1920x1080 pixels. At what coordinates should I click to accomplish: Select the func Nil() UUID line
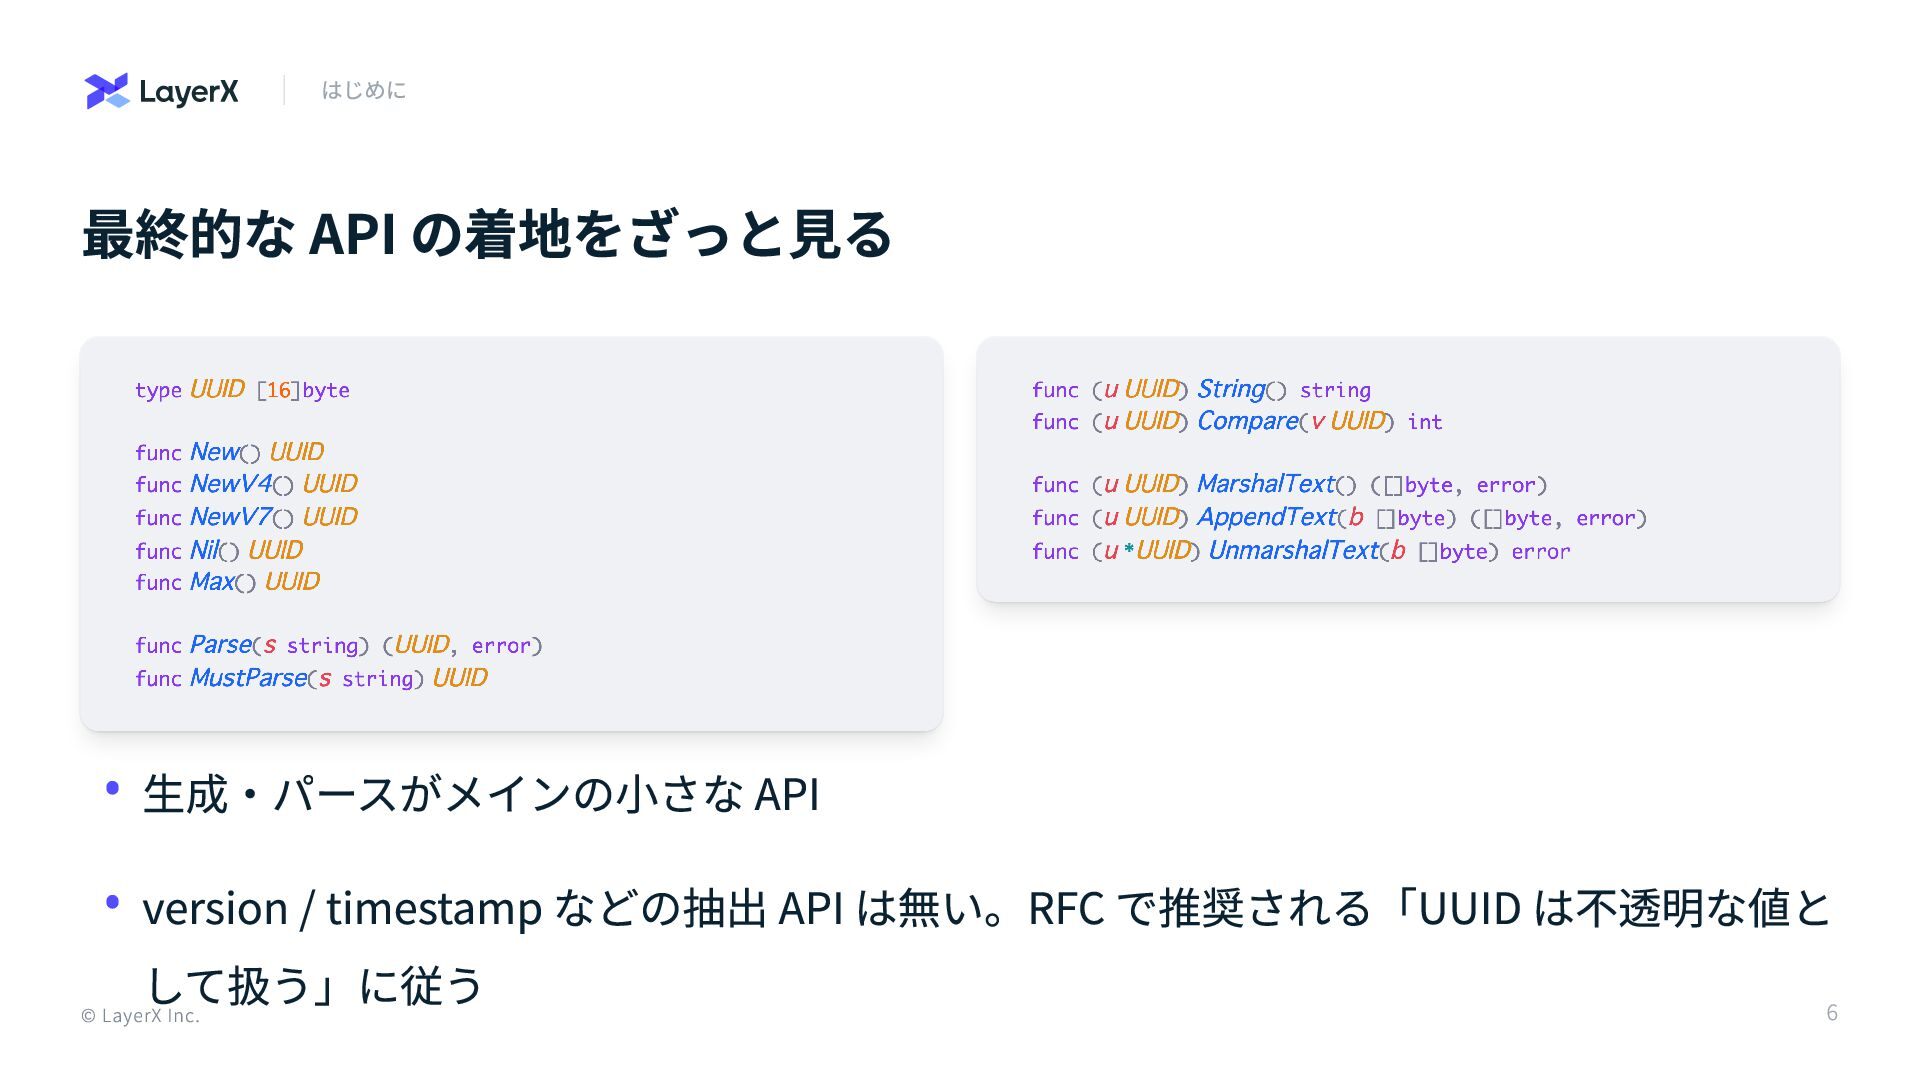(219, 550)
